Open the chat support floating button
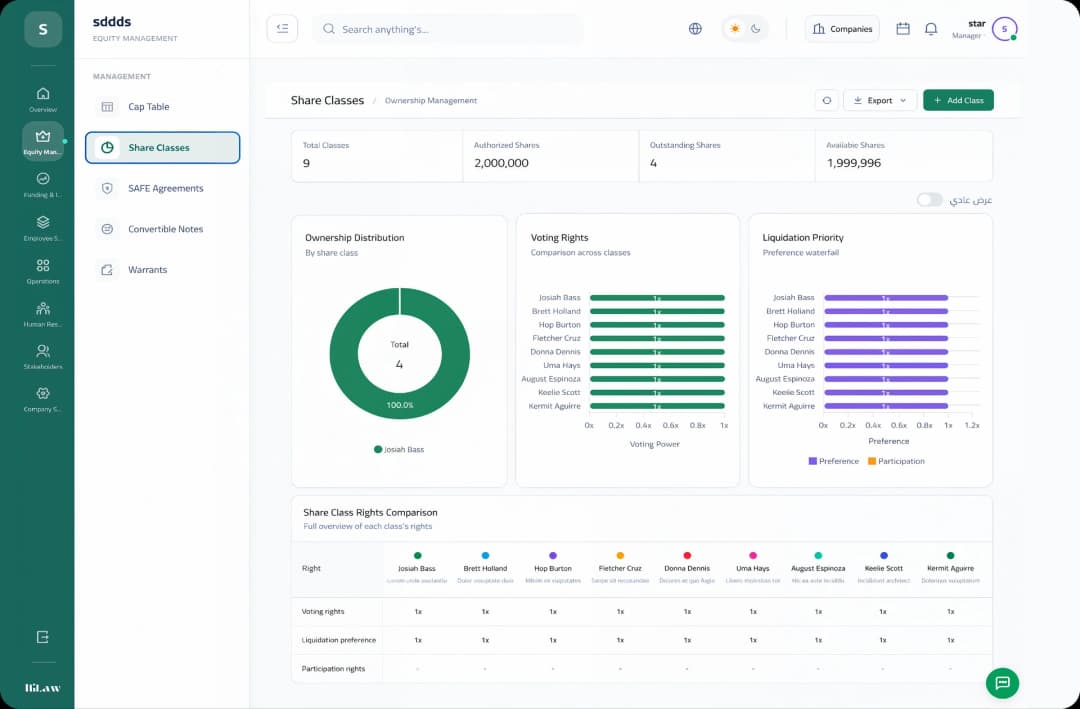Screen dimensions: 1080x709 tap(1002, 683)
